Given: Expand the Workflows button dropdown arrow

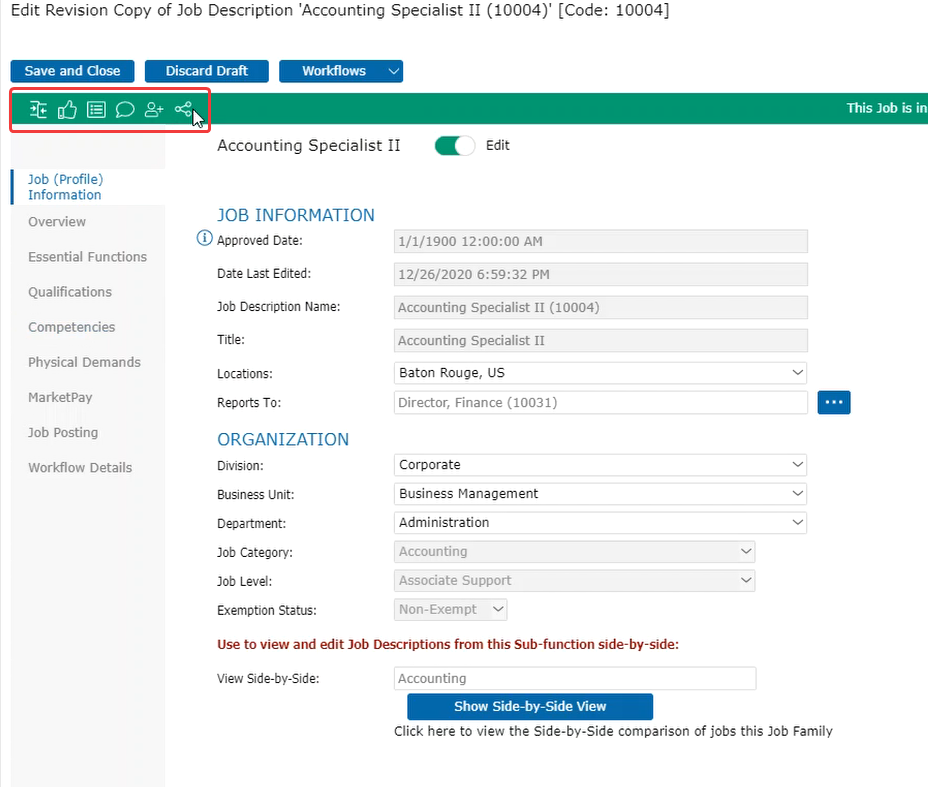Looking at the screenshot, I should tap(393, 71).
